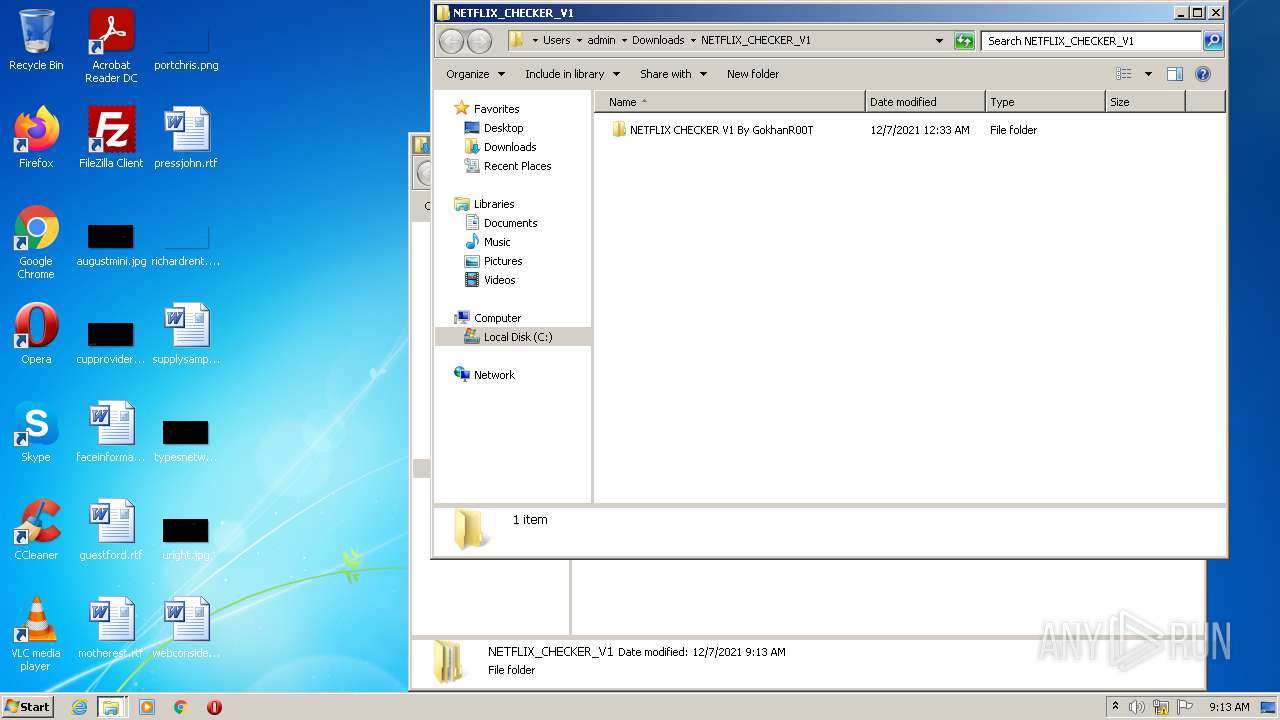Select Computer in the navigation pane
Screen dimensions: 1280x720
point(497,318)
